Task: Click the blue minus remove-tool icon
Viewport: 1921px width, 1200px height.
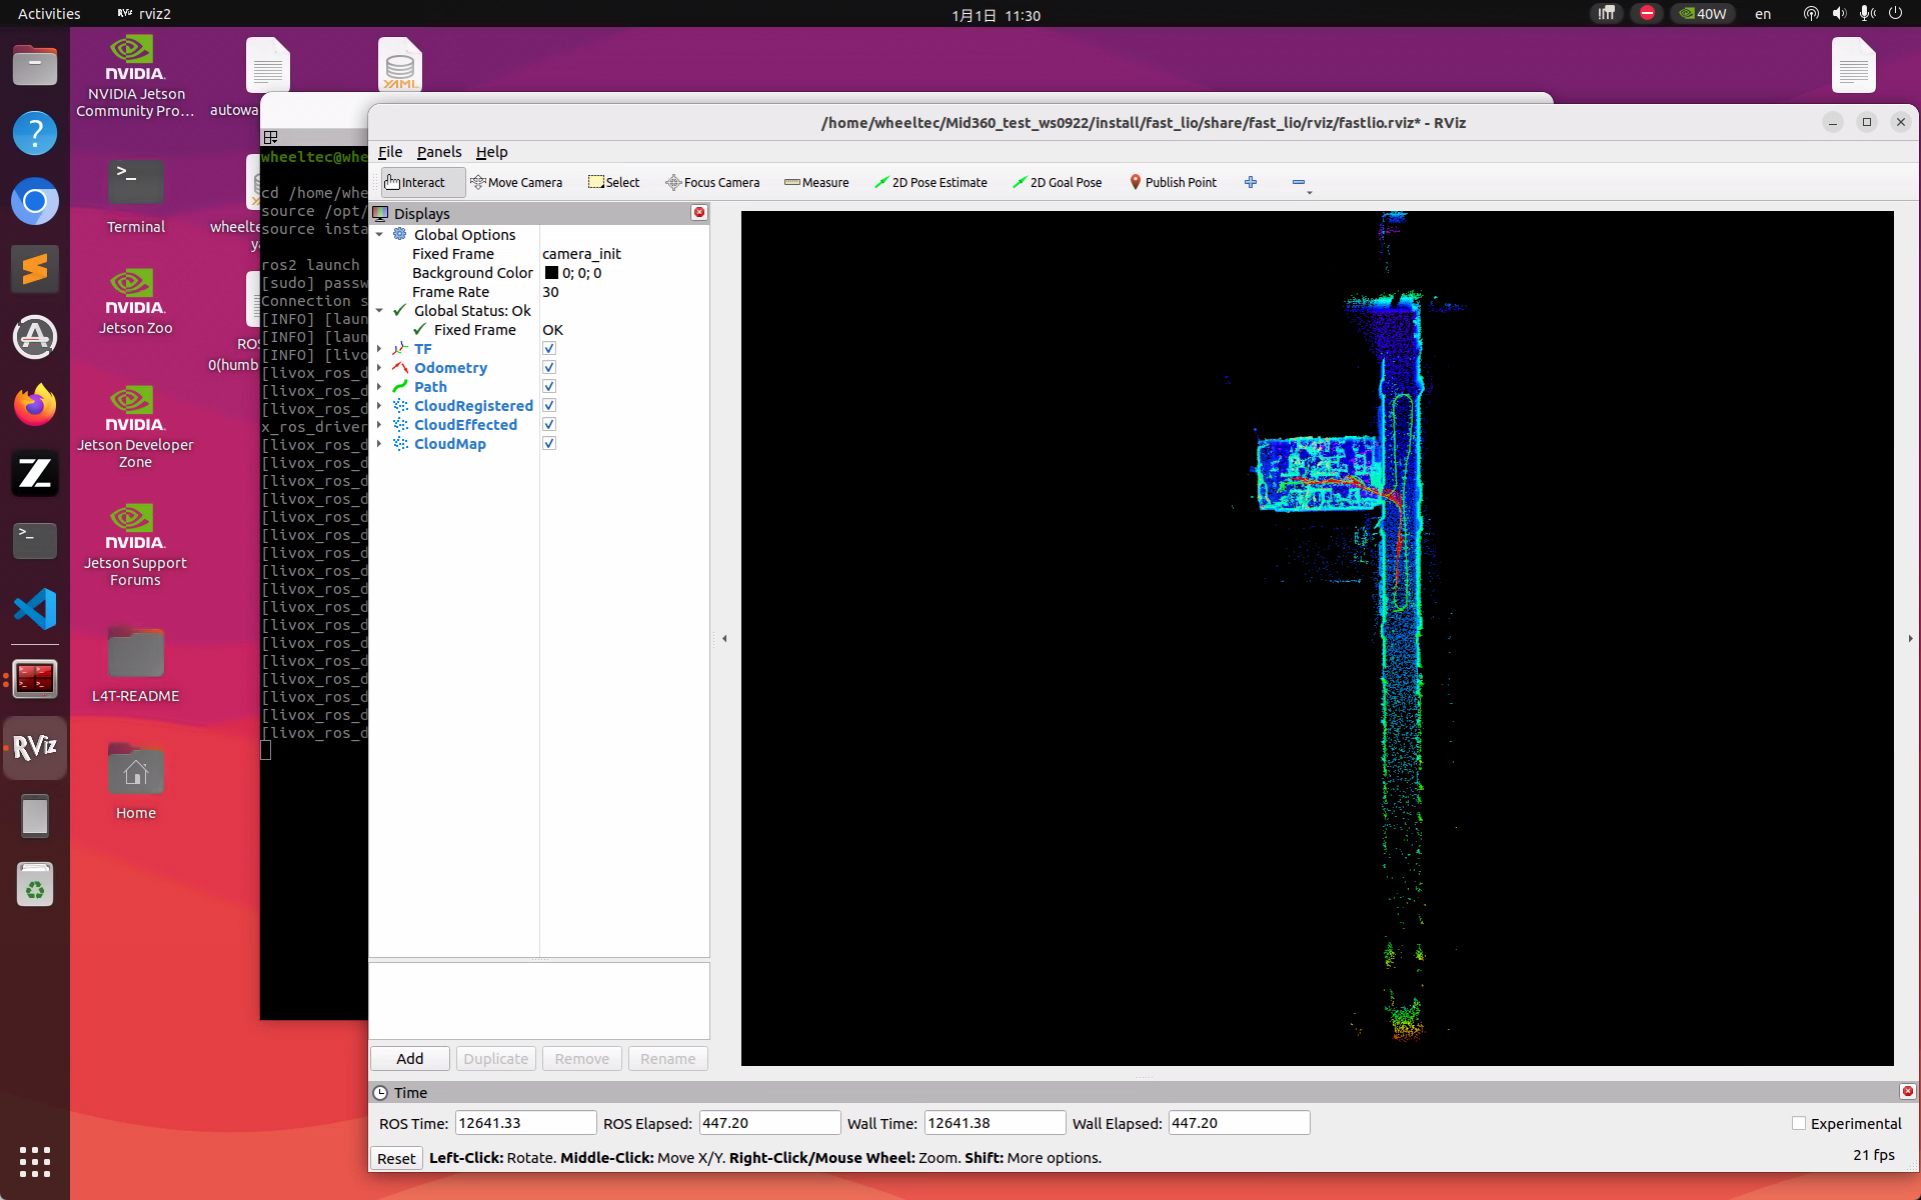Action: point(1298,182)
